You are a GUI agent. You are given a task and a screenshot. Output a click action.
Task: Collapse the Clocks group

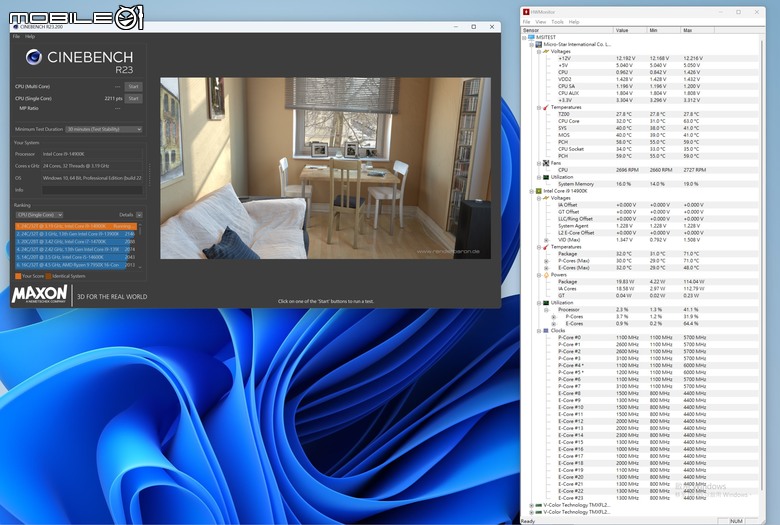(539, 330)
